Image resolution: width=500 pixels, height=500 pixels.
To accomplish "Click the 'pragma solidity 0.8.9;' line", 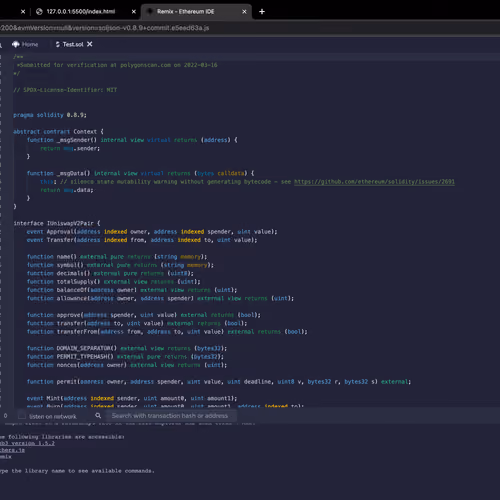I will (50, 115).
